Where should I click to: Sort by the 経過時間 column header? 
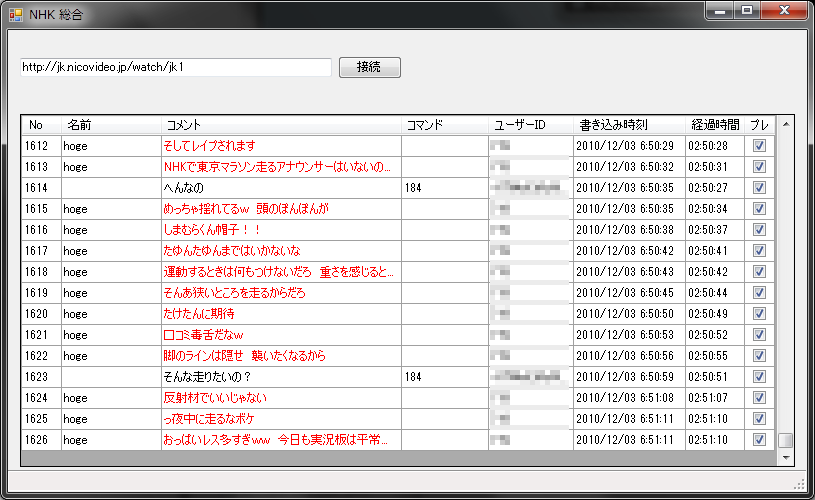click(x=715, y=125)
